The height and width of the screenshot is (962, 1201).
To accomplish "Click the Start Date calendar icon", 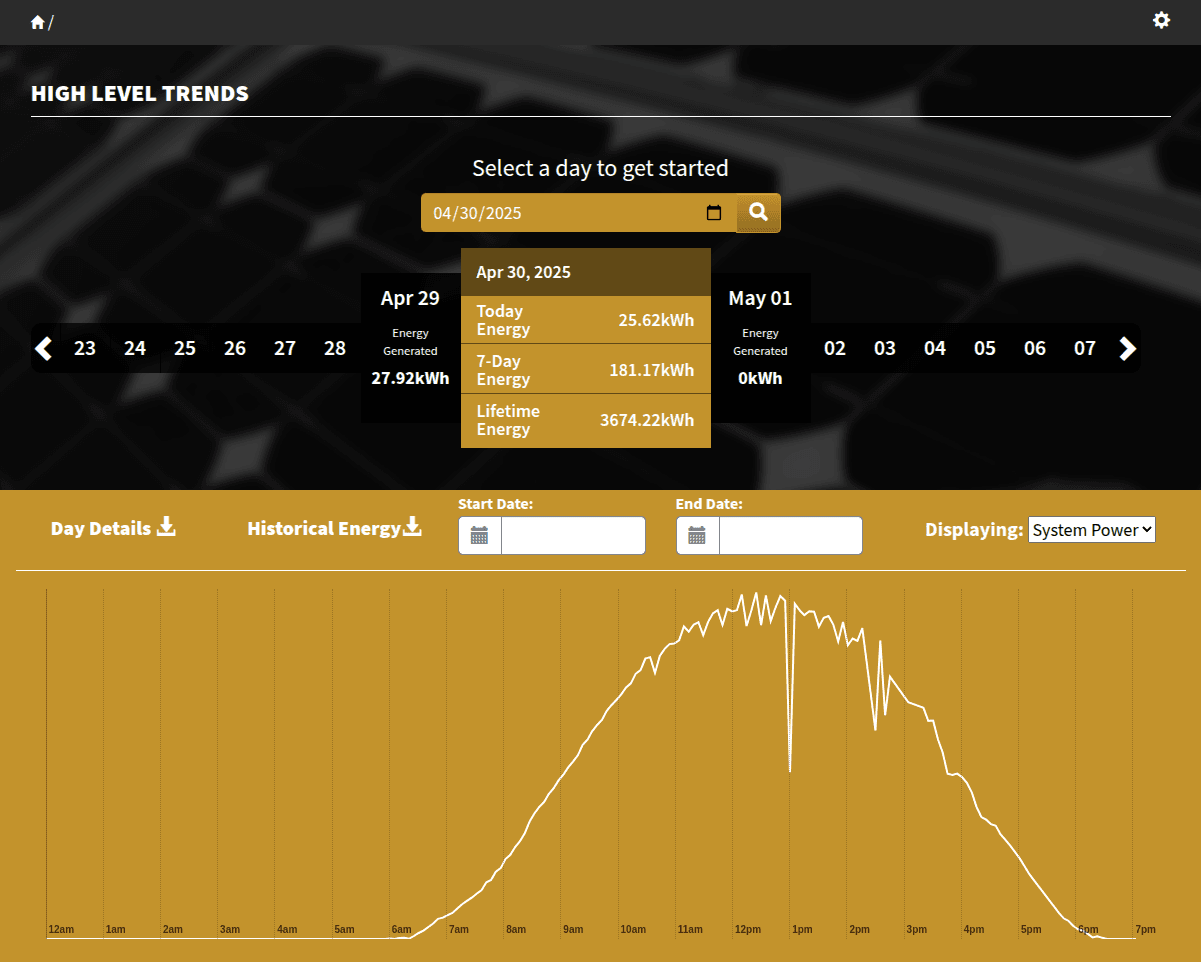I will click(480, 536).
